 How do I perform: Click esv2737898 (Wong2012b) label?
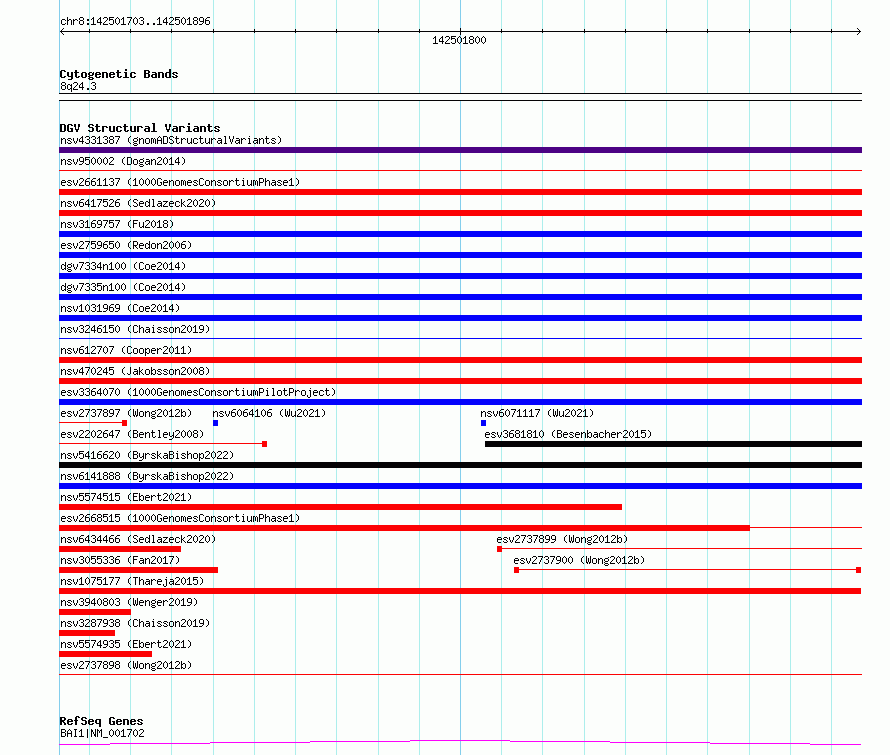click(x=126, y=665)
